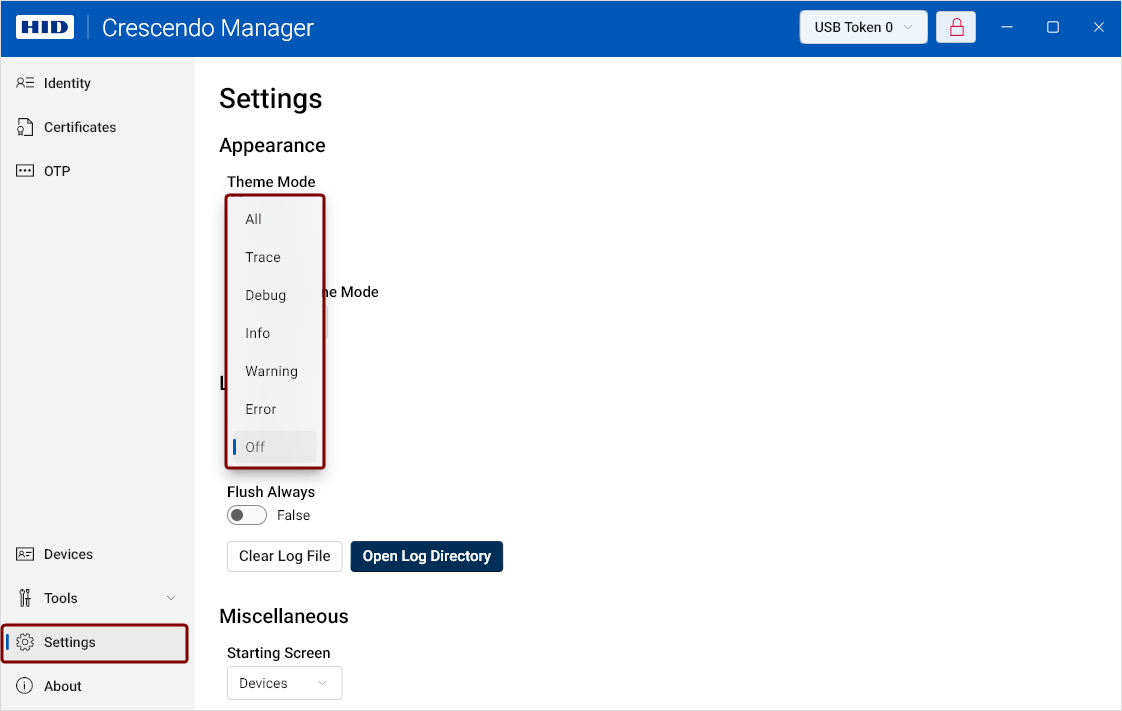Choose Error log level
This screenshot has height=711, width=1122.
275,408
